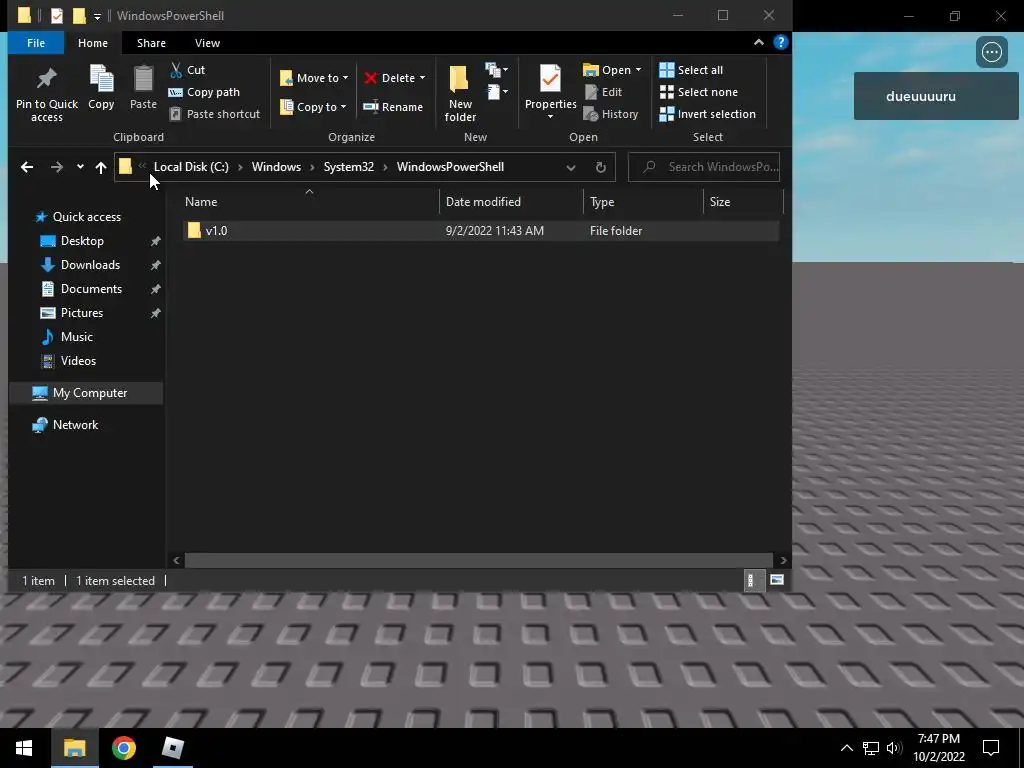The image size is (1024, 768).
Task: Switch to the View ribbon tab
Action: (x=207, y=43)
